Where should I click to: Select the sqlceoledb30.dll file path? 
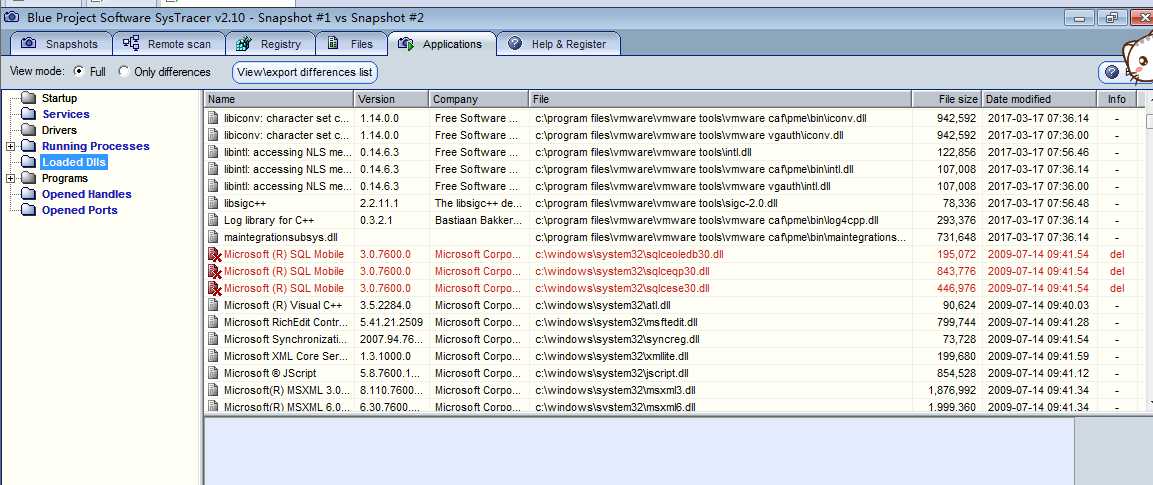click(x=629, y=254)
